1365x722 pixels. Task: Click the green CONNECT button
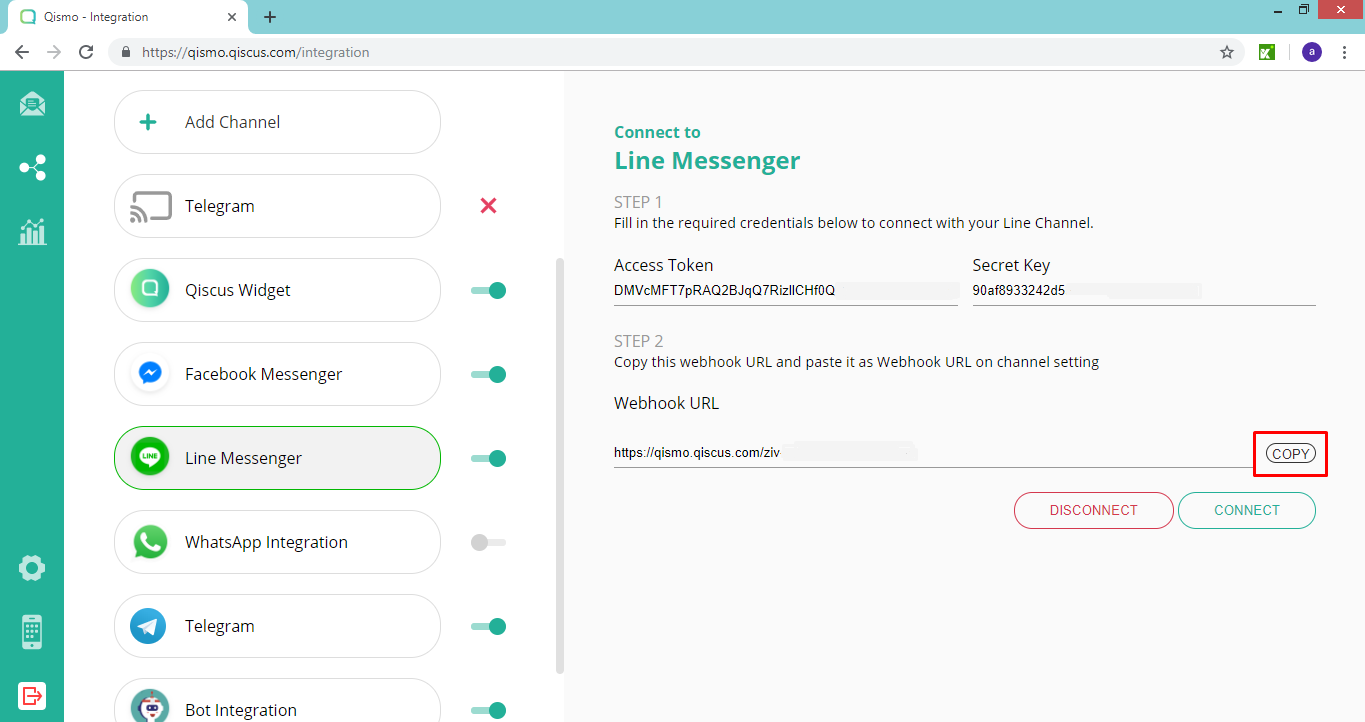[x=1247, y=510]
